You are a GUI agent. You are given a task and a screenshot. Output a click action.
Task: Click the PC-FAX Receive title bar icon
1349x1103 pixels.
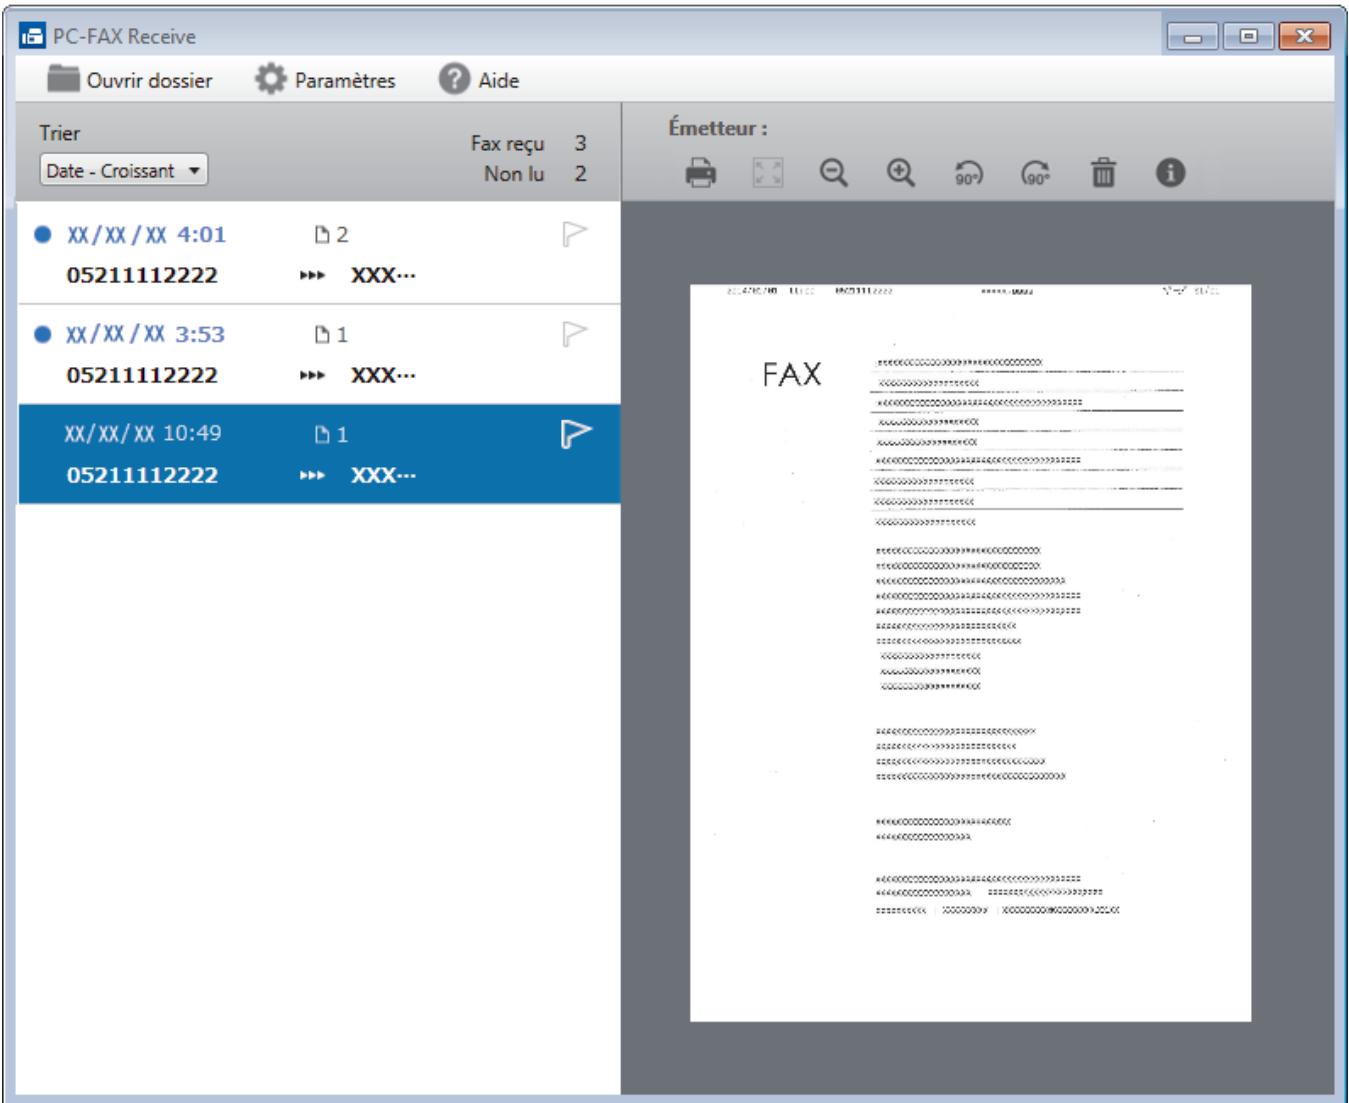32,37
